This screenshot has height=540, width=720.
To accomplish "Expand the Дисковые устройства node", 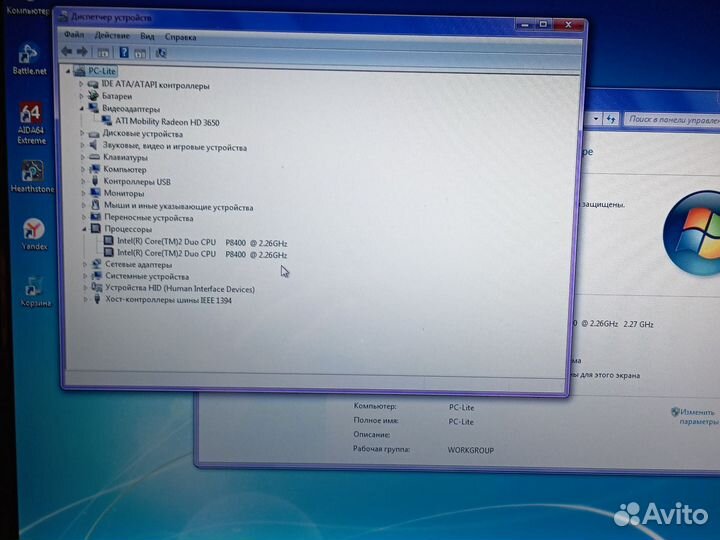I will click(82, 133).
